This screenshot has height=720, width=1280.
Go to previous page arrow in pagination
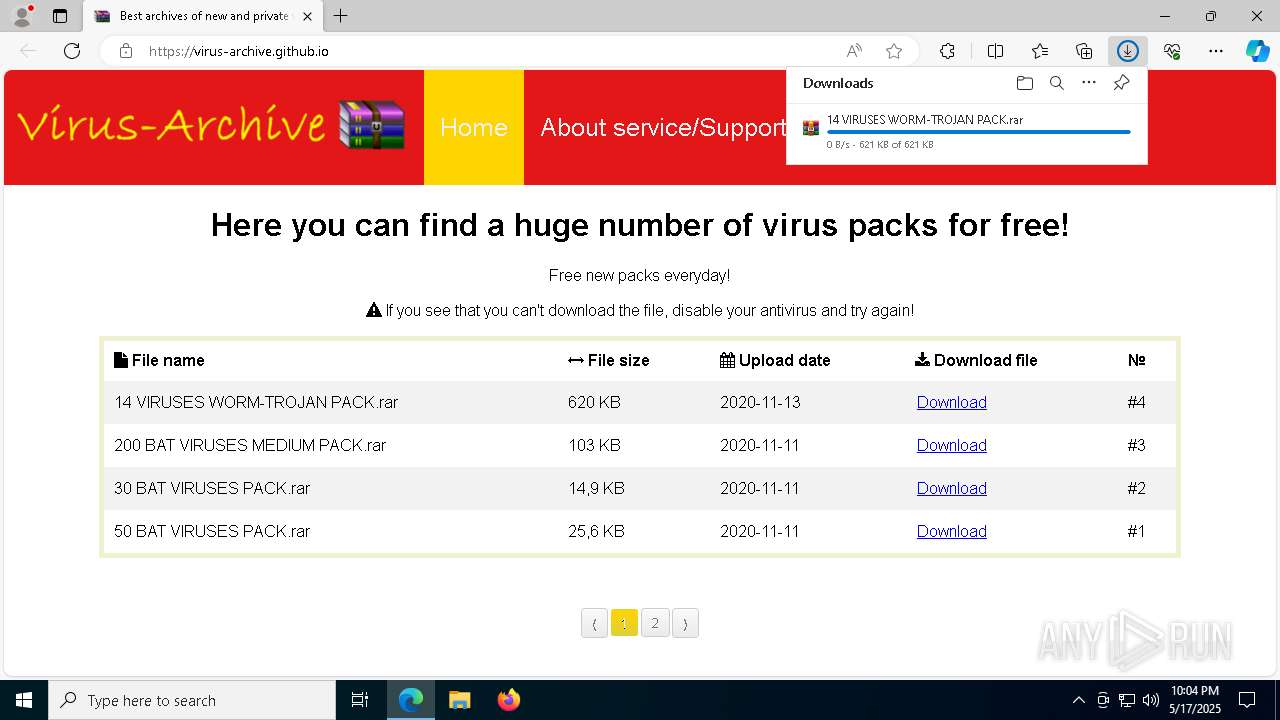(x=594, y=623)
